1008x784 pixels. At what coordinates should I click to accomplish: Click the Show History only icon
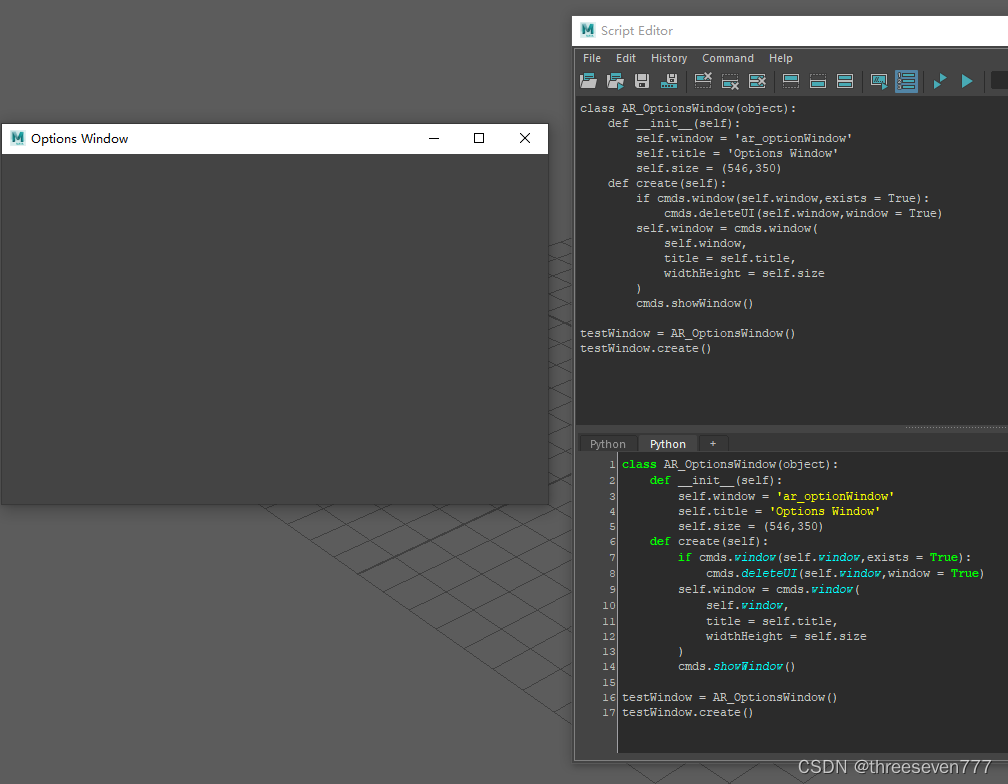[791, 81]
